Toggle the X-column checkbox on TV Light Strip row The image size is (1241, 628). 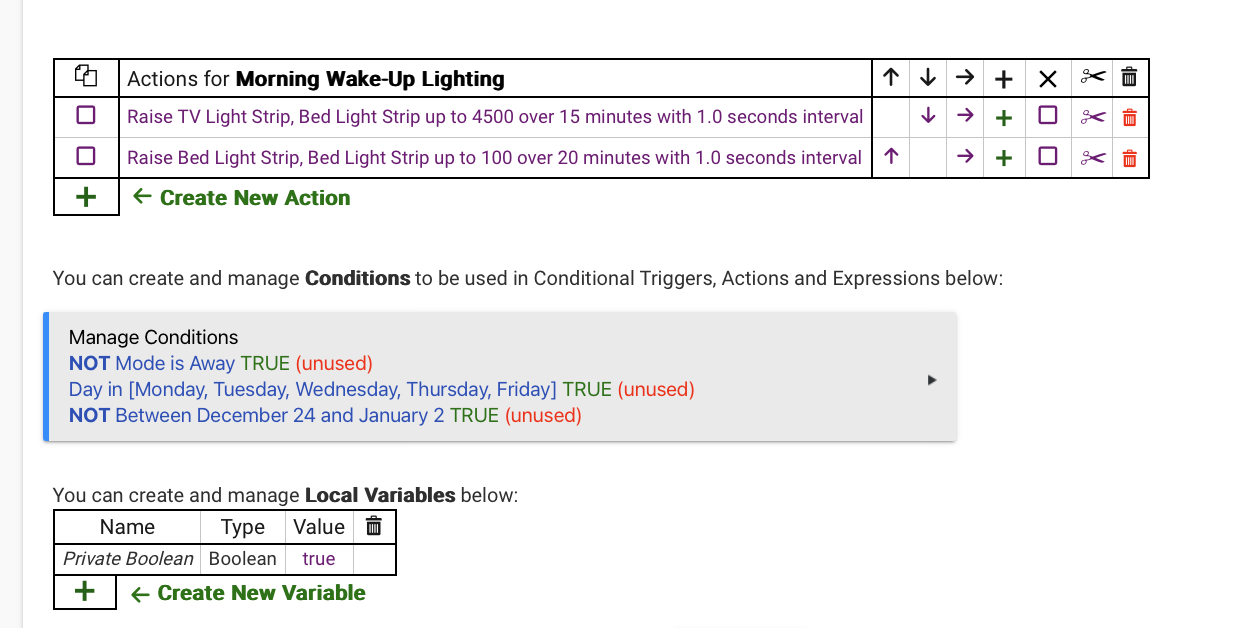[1047, 116]
